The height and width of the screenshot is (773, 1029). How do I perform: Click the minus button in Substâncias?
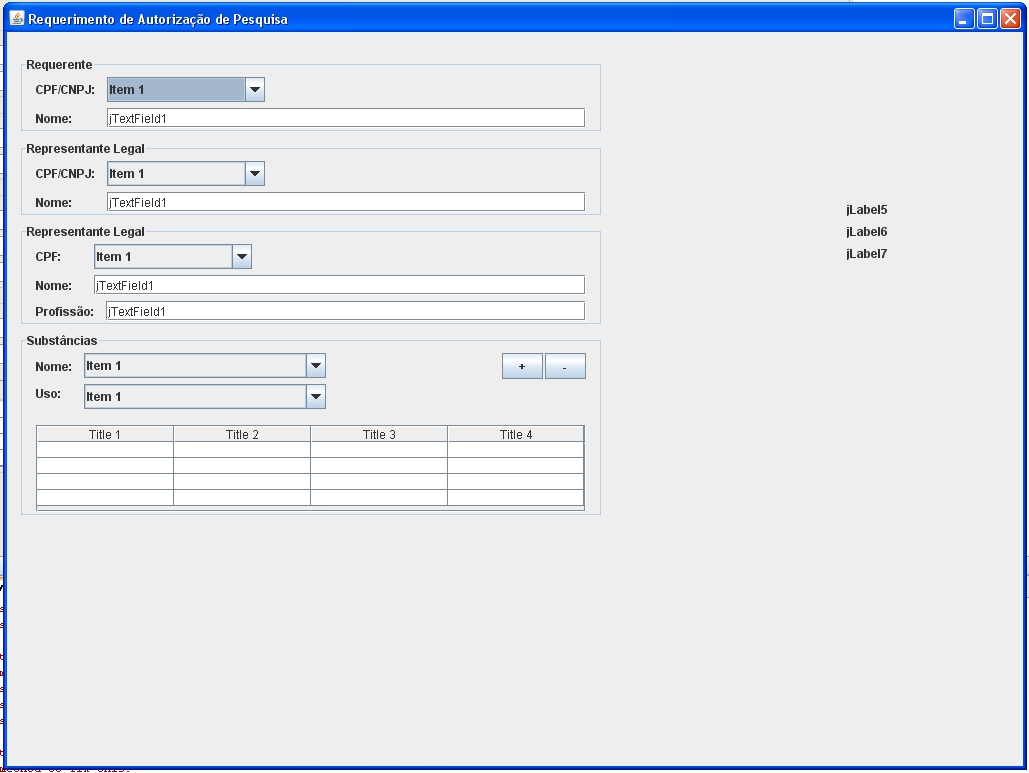click(x=565, y=366)
